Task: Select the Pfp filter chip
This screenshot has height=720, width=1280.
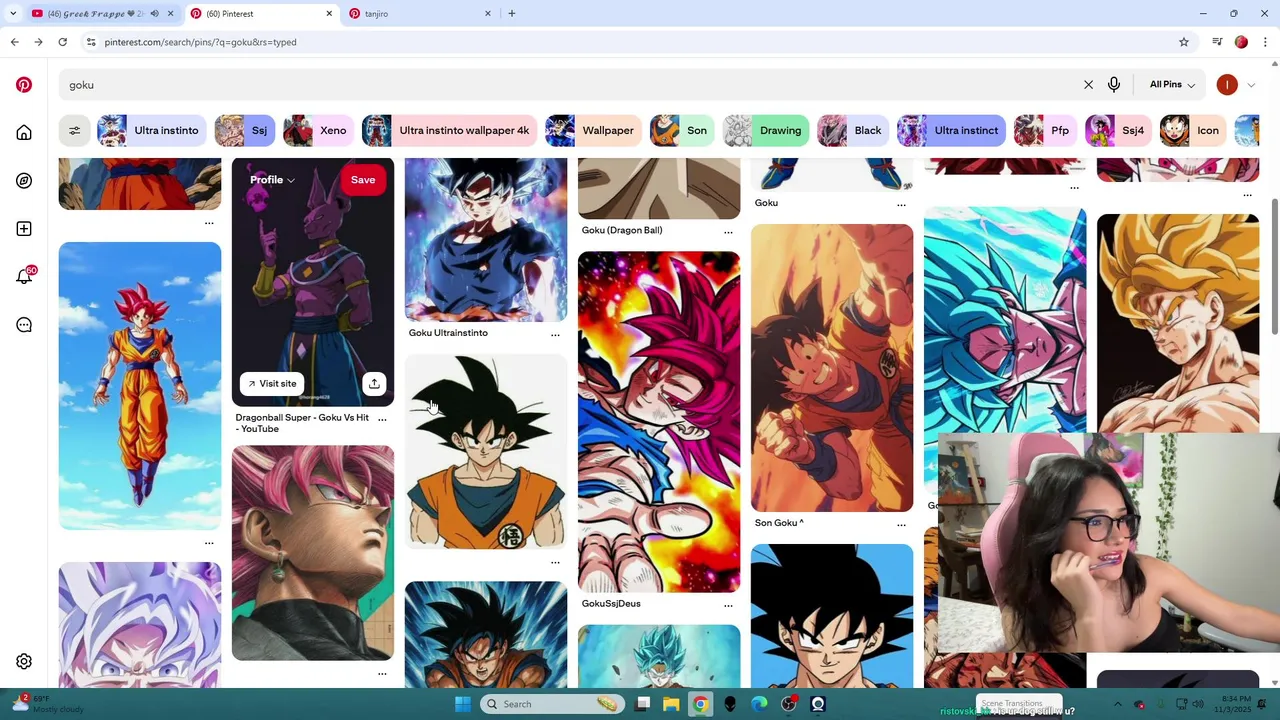Action: tap(1045, 131)
